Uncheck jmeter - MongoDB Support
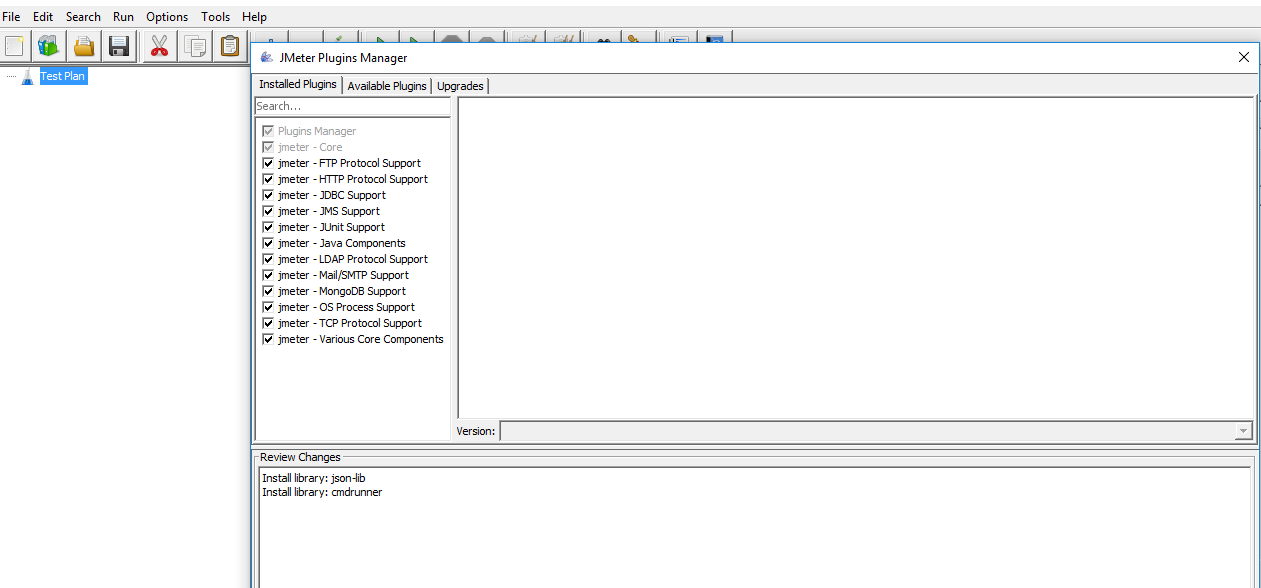The width and height of the screenshot is (1261, 588). point(268,291)
